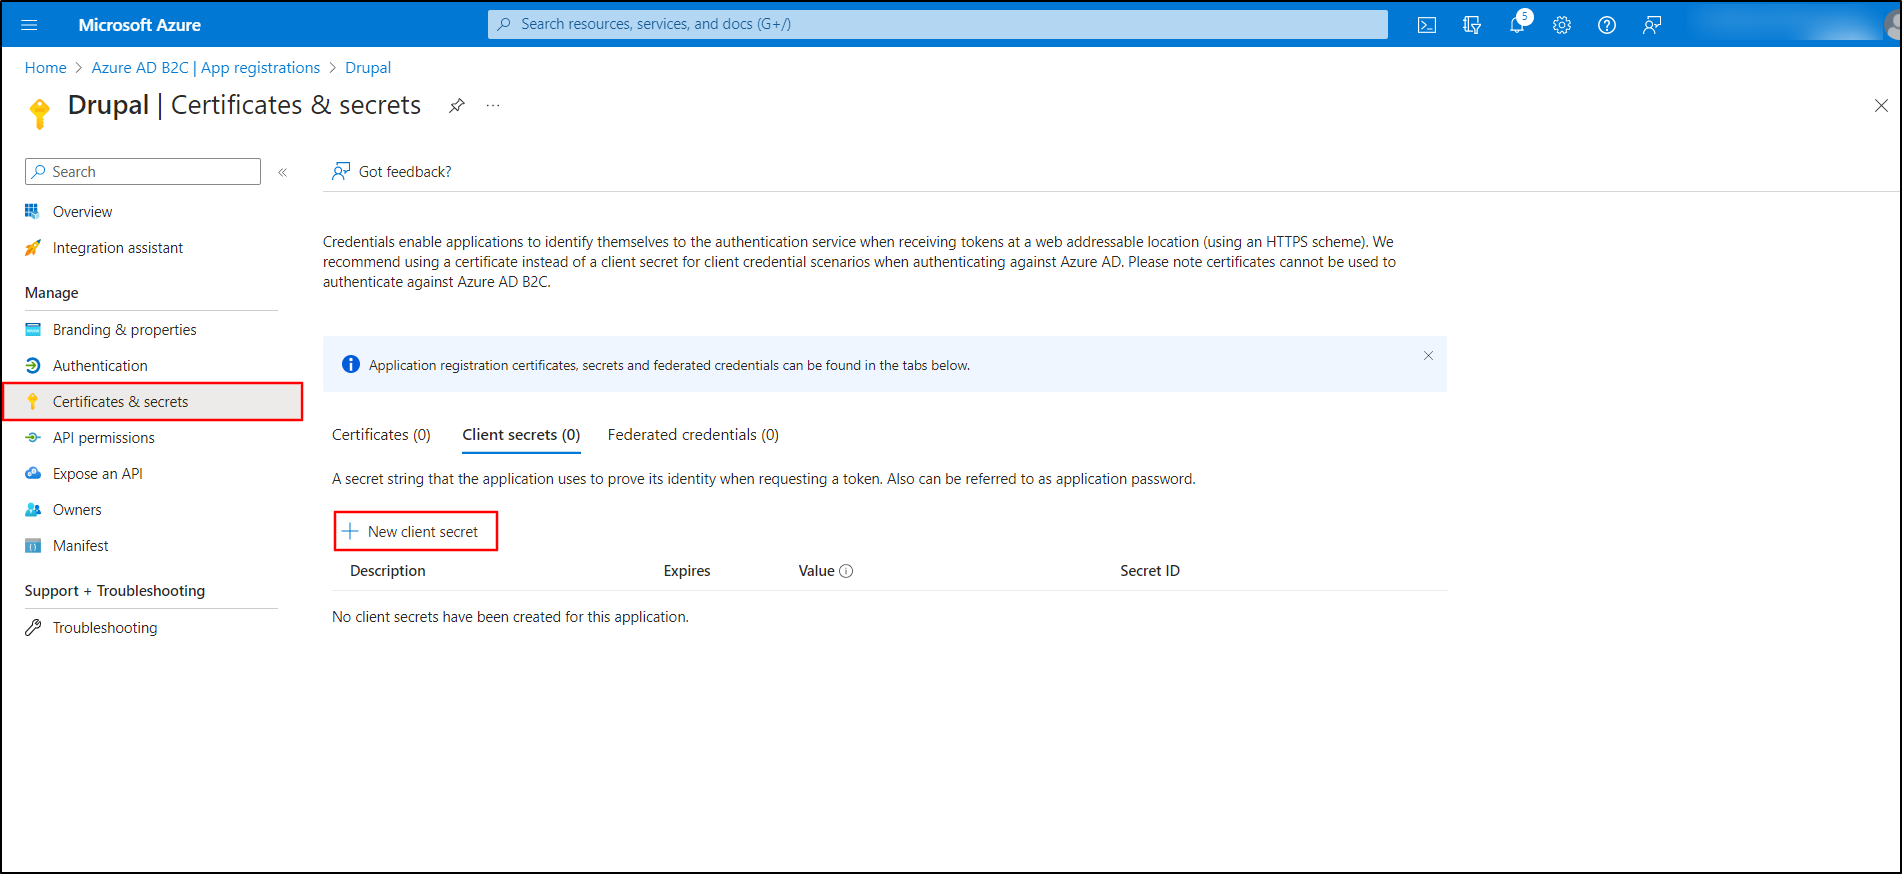Open the hamburger portal menu
The width and height of the screenshot is (1902, 874).
click(x=29, y=25)
